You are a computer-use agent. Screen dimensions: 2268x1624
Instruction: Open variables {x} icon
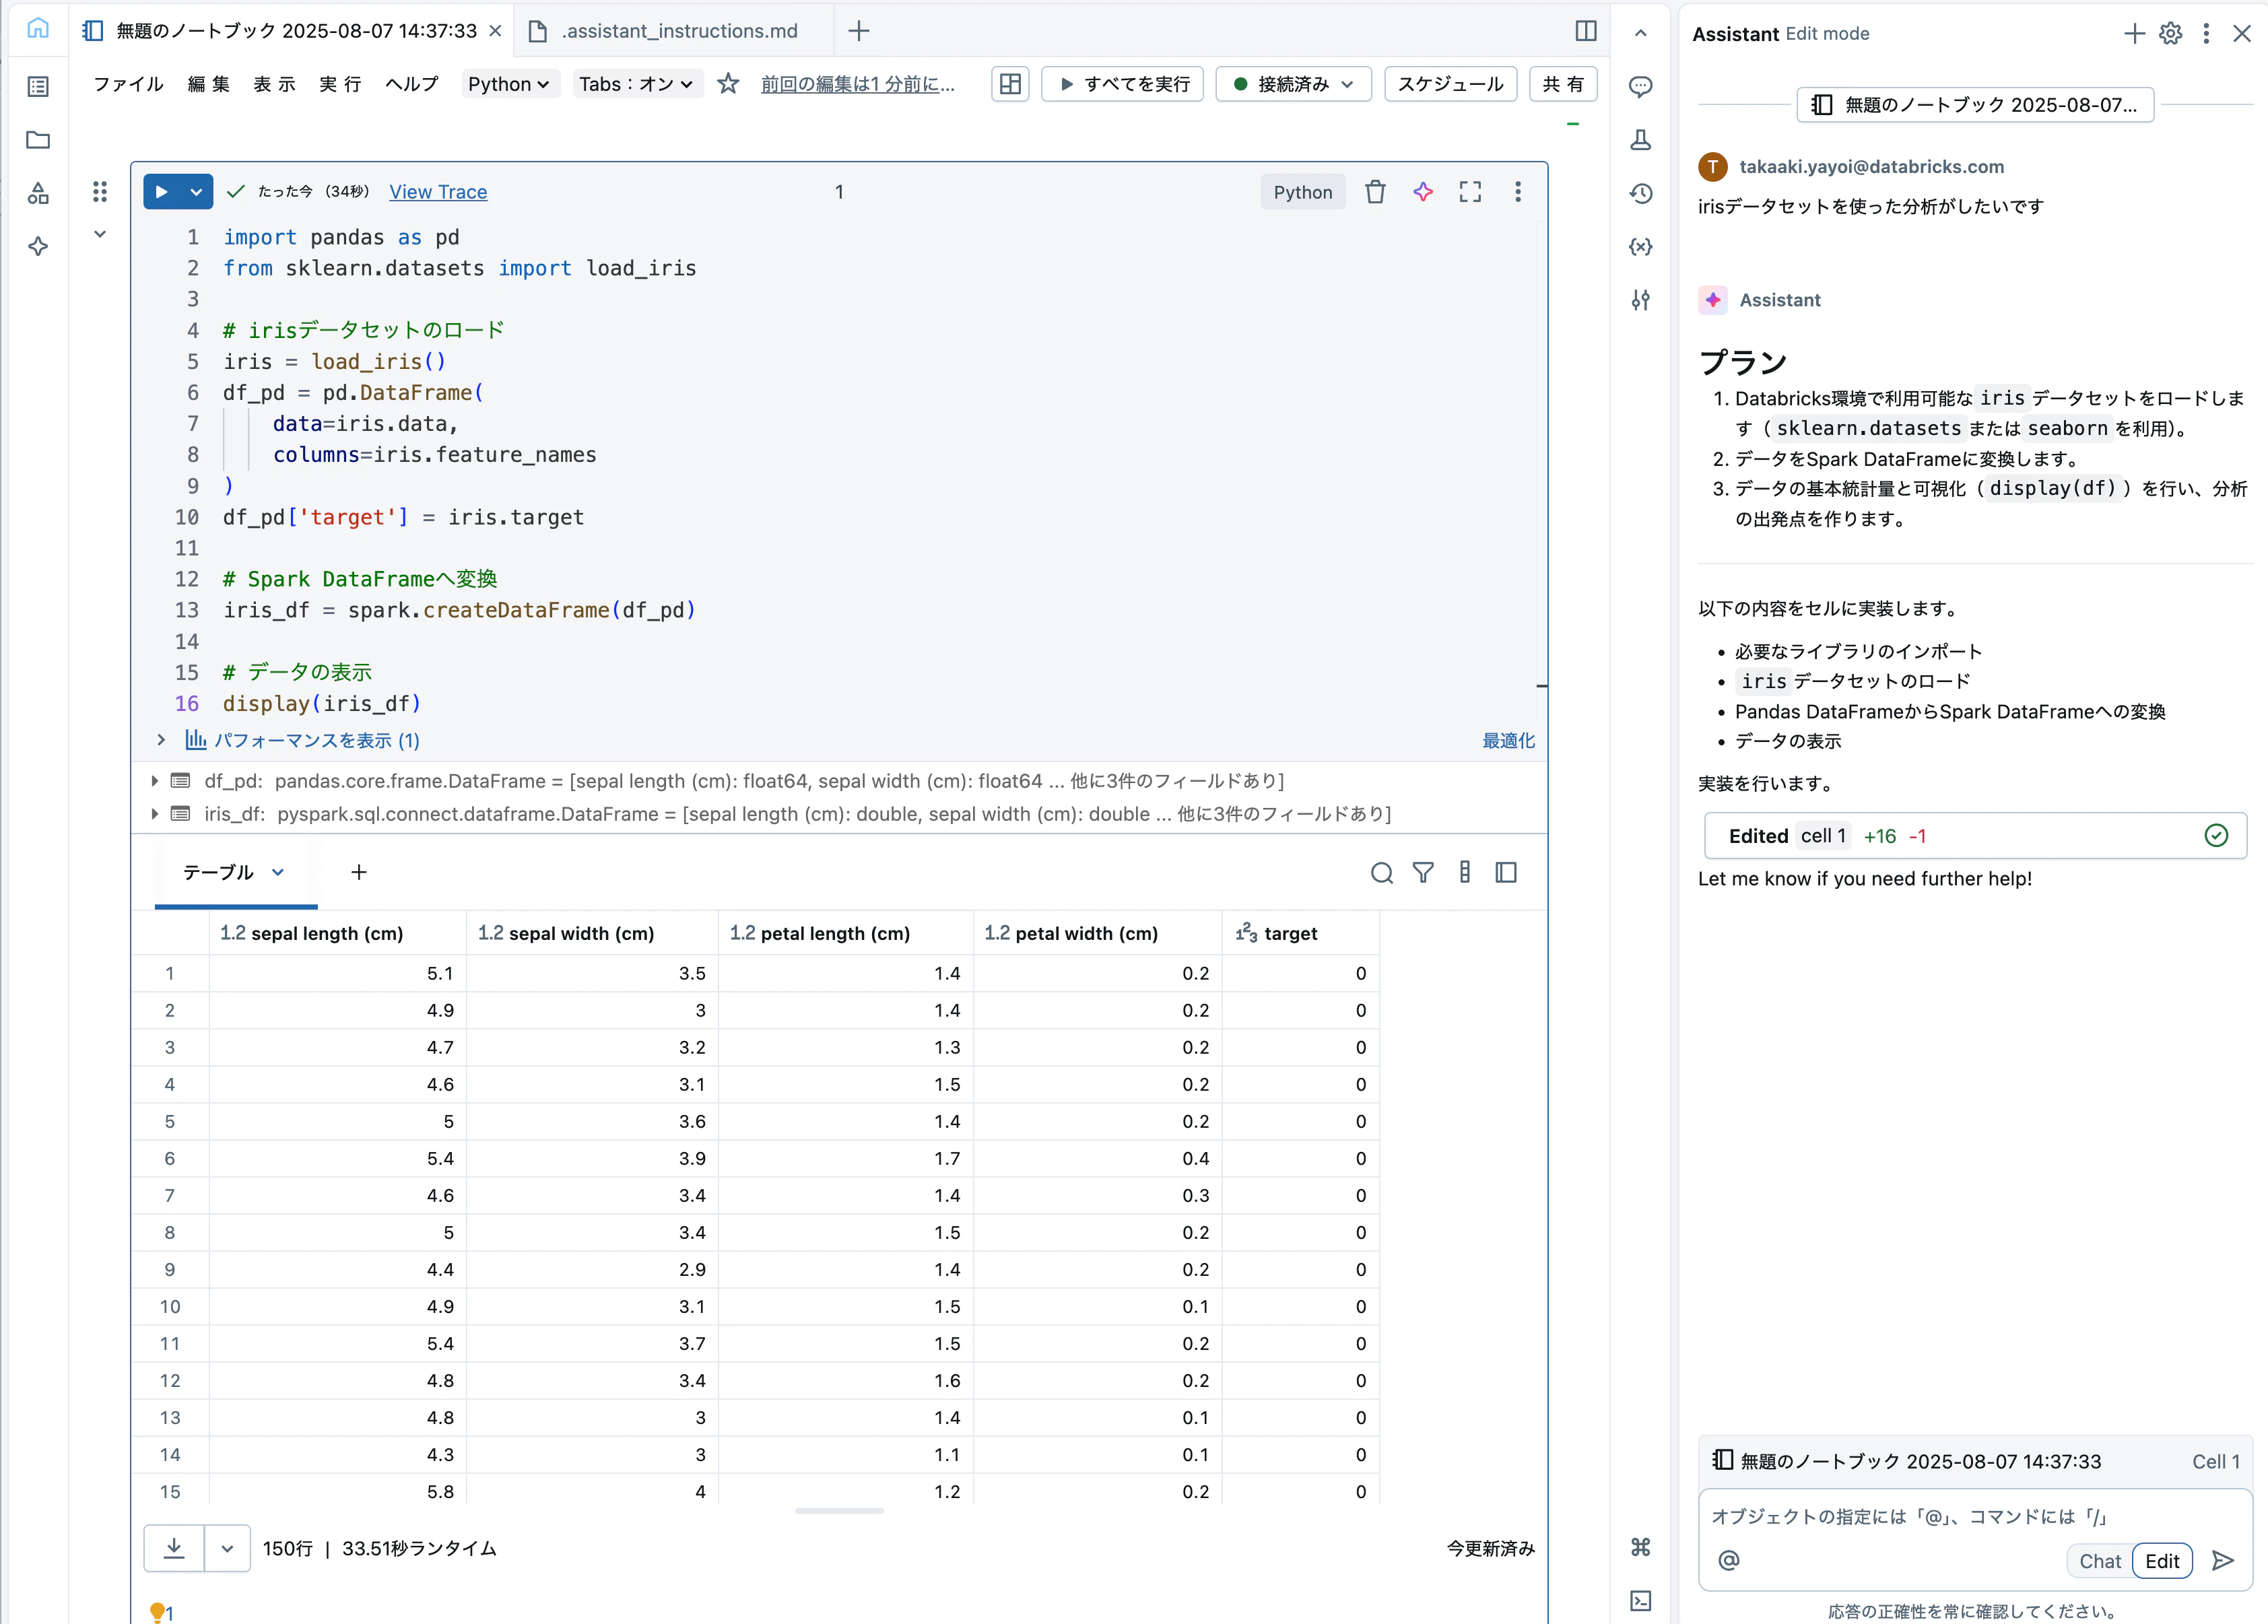click(1640, 246)
